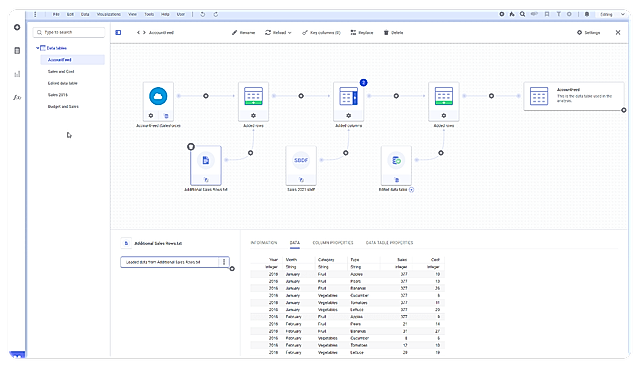
Task: Select Edited data table in the list
Action: (62, 83)
